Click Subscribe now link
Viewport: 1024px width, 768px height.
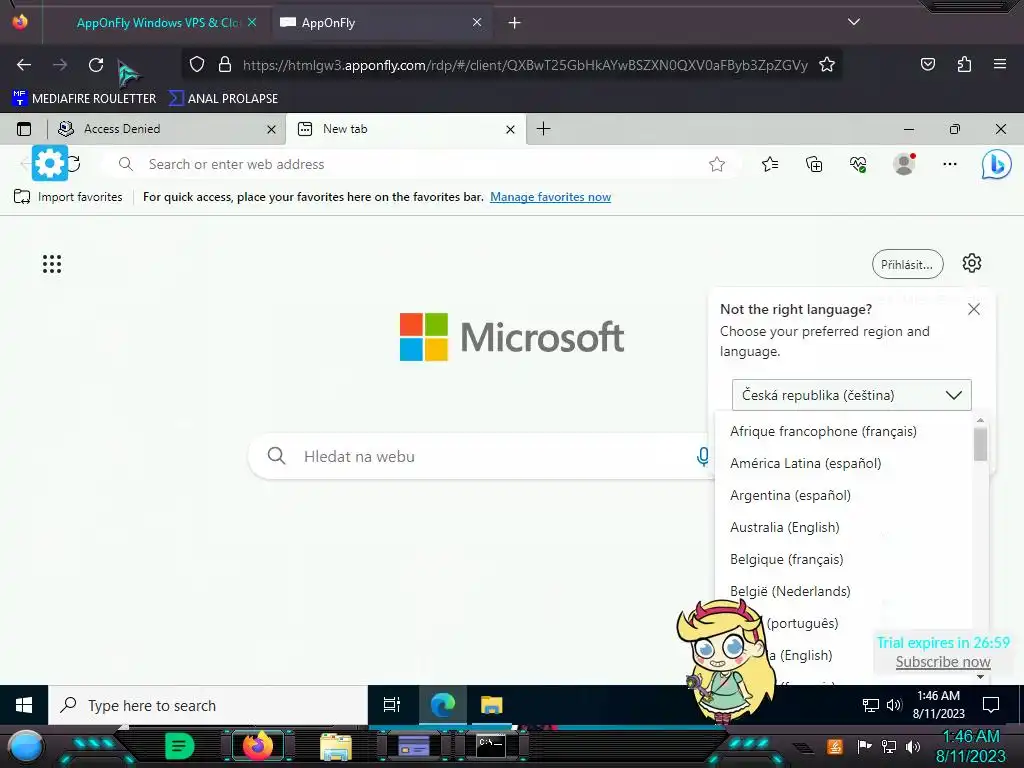(x=942, y=662)
